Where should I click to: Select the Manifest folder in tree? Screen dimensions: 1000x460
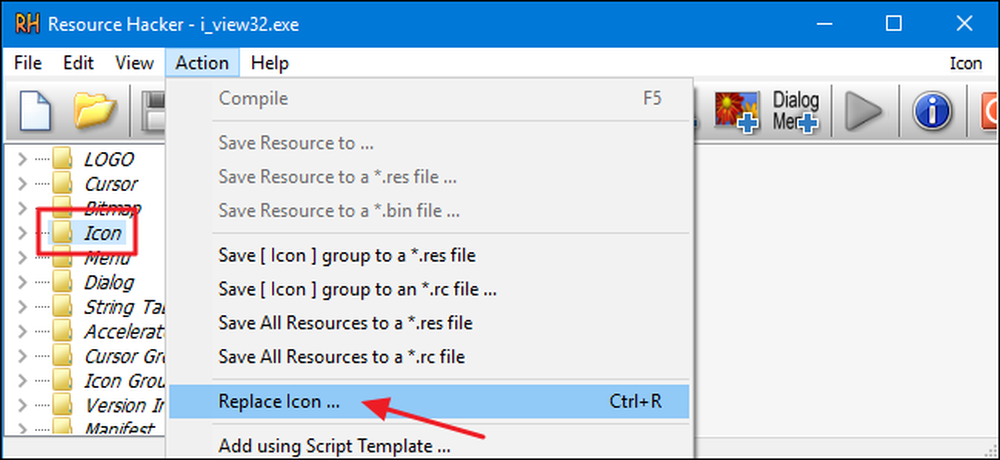pyautogui.click(x=119, y=427)
